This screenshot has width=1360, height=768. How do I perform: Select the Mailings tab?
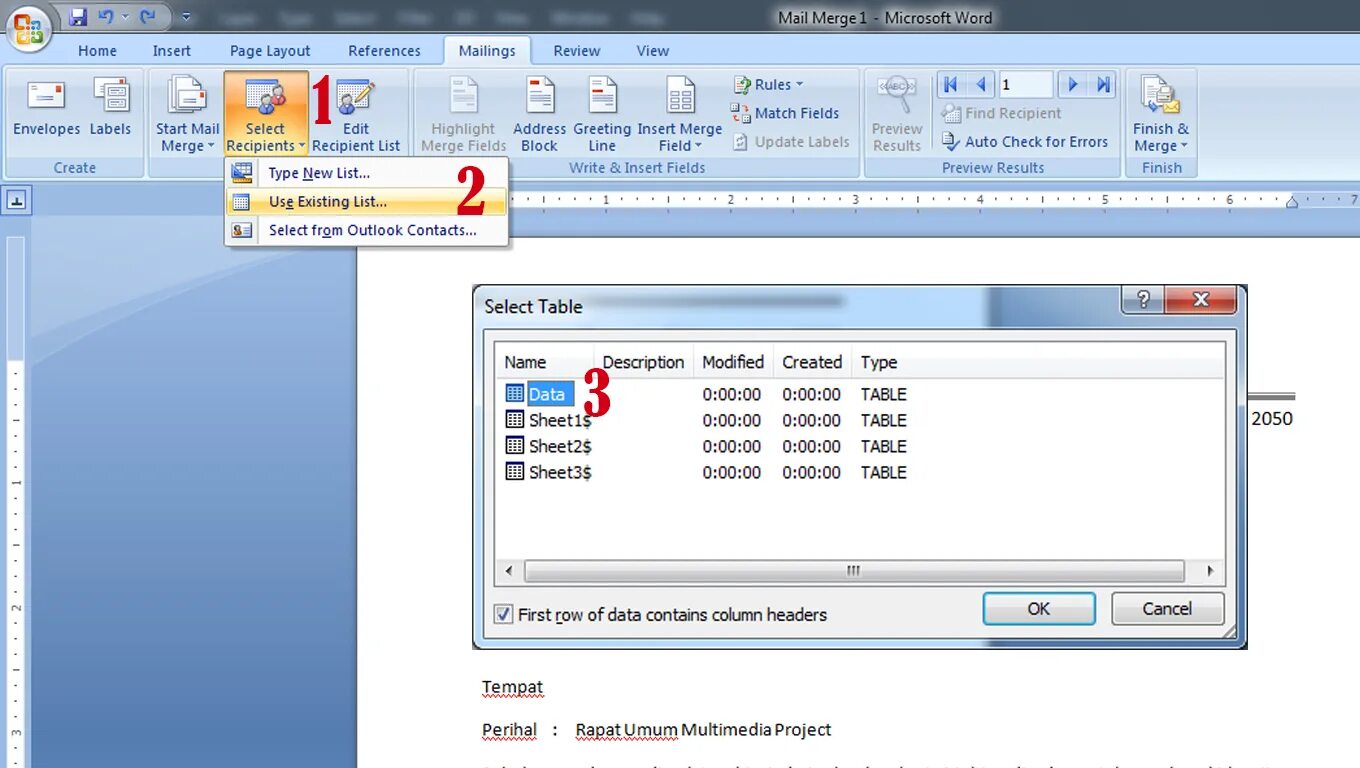click(x=487, y=51)
